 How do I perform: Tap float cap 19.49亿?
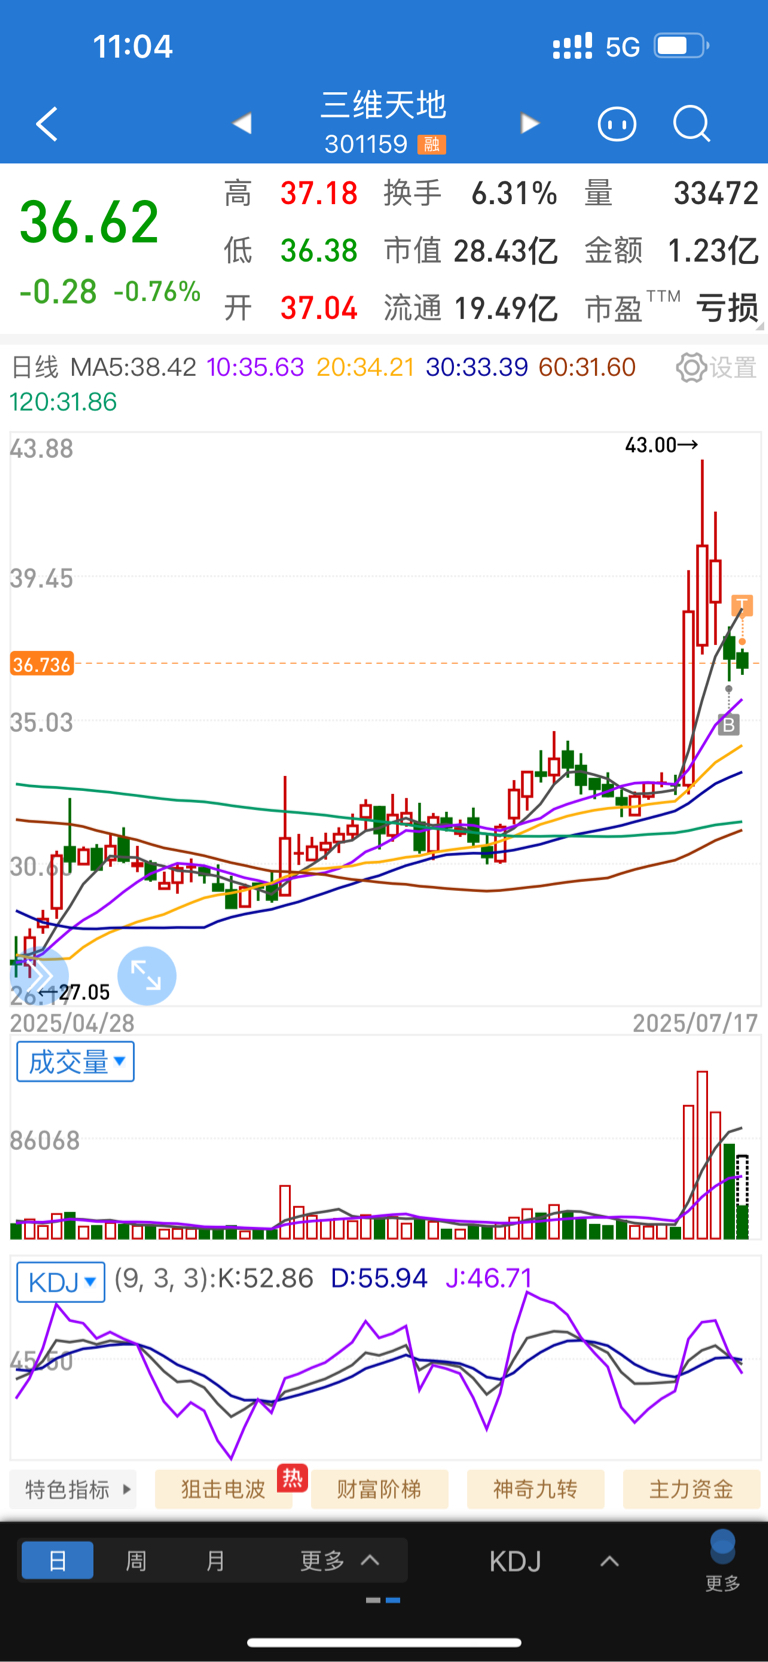[505, 307]
